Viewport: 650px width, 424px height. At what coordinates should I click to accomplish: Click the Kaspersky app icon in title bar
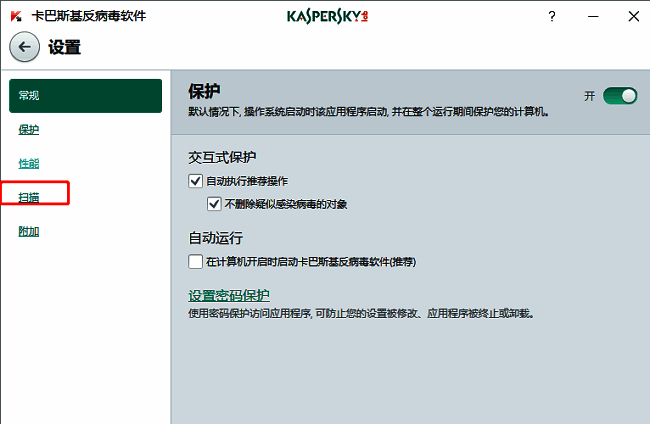click(16, 16)
